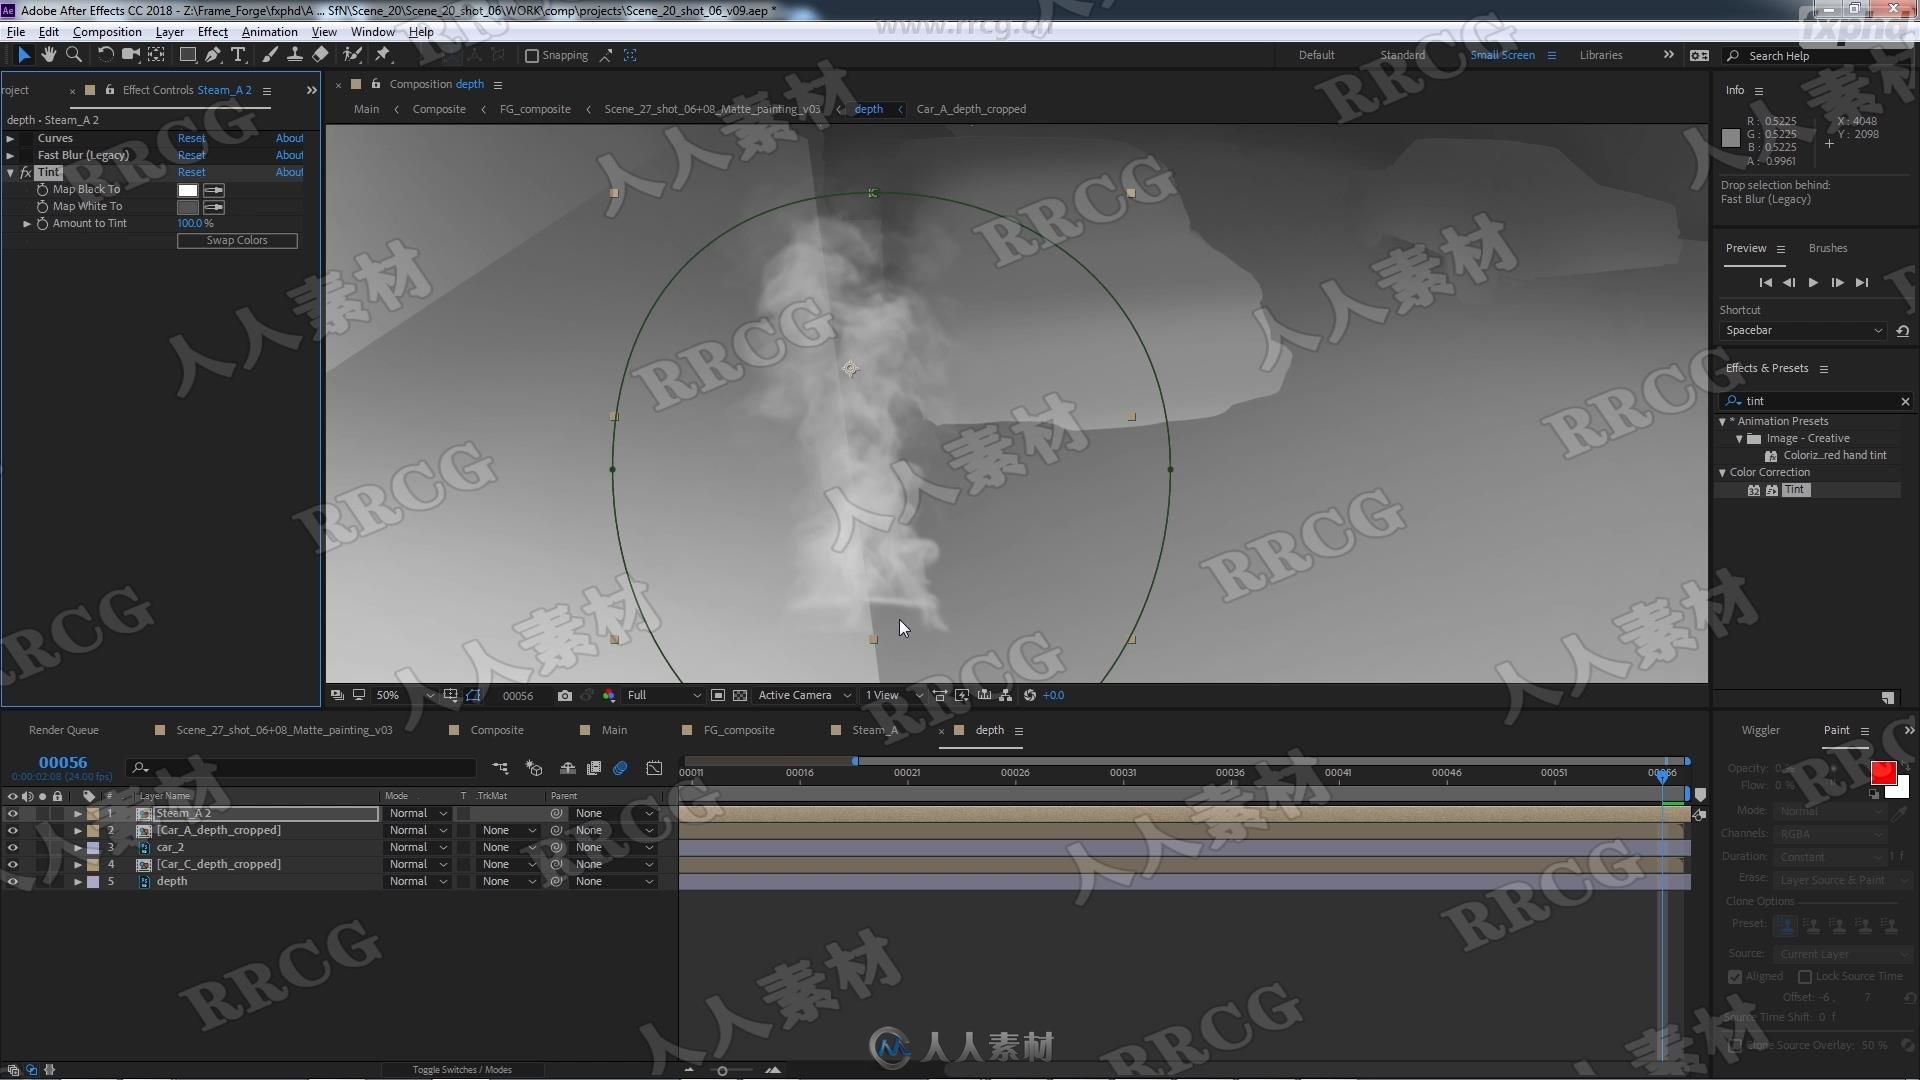Play the preview with play button
This screenshot has width=1920, height=1080.
tap(1813, 283)
